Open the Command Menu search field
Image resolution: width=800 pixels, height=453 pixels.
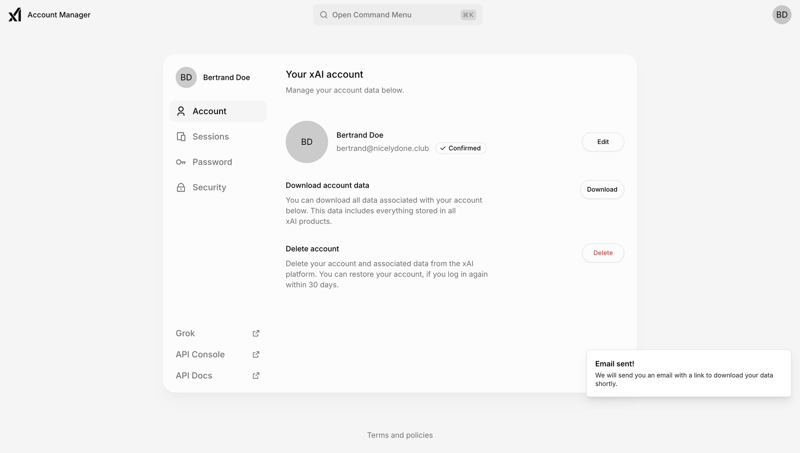click(x=397, y=15)
